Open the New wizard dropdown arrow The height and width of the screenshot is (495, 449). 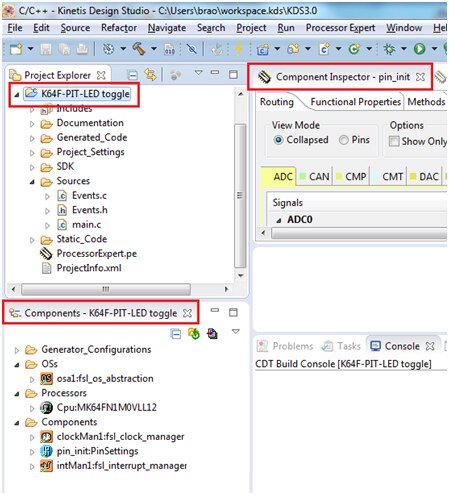click(x=30, y=49)
